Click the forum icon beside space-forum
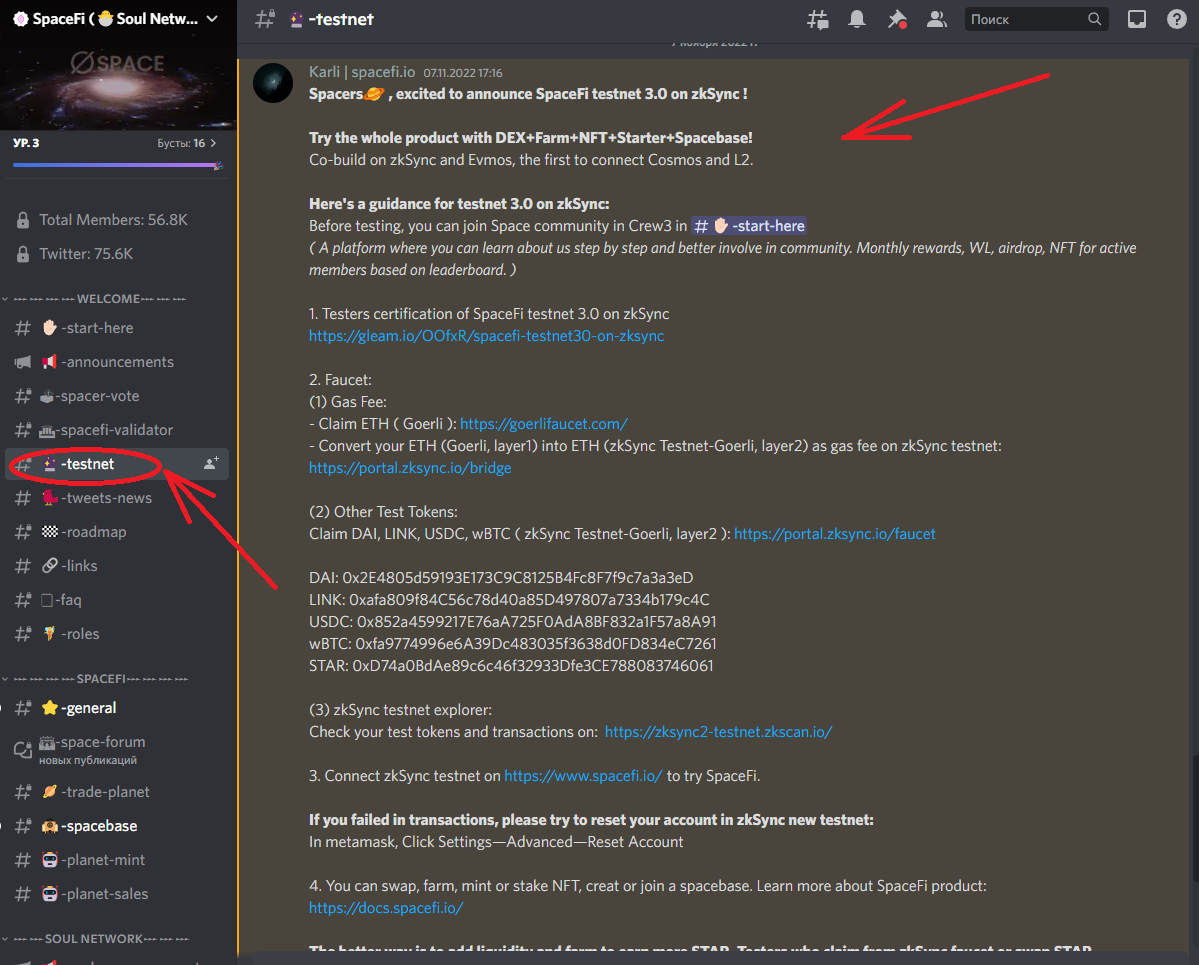1199x965 pixels. pyautogui.click(x=23, y=750)
